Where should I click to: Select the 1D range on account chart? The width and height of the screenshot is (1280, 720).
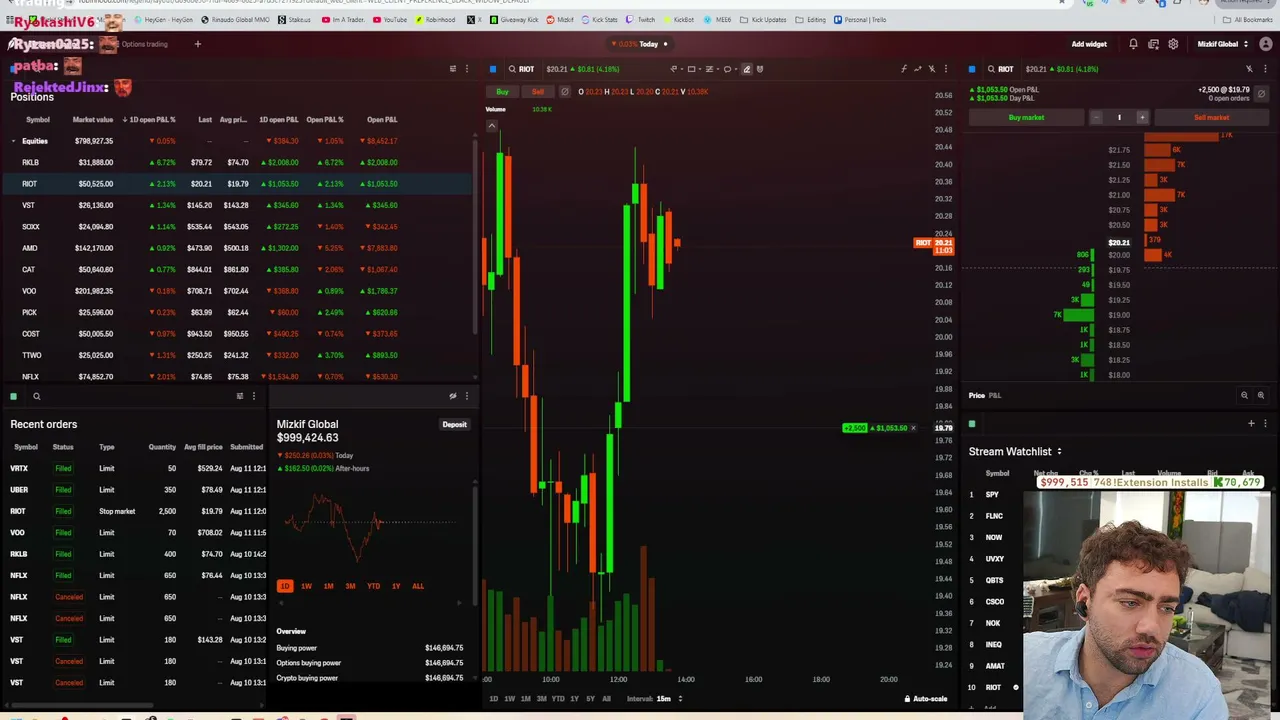click(285, 586)
